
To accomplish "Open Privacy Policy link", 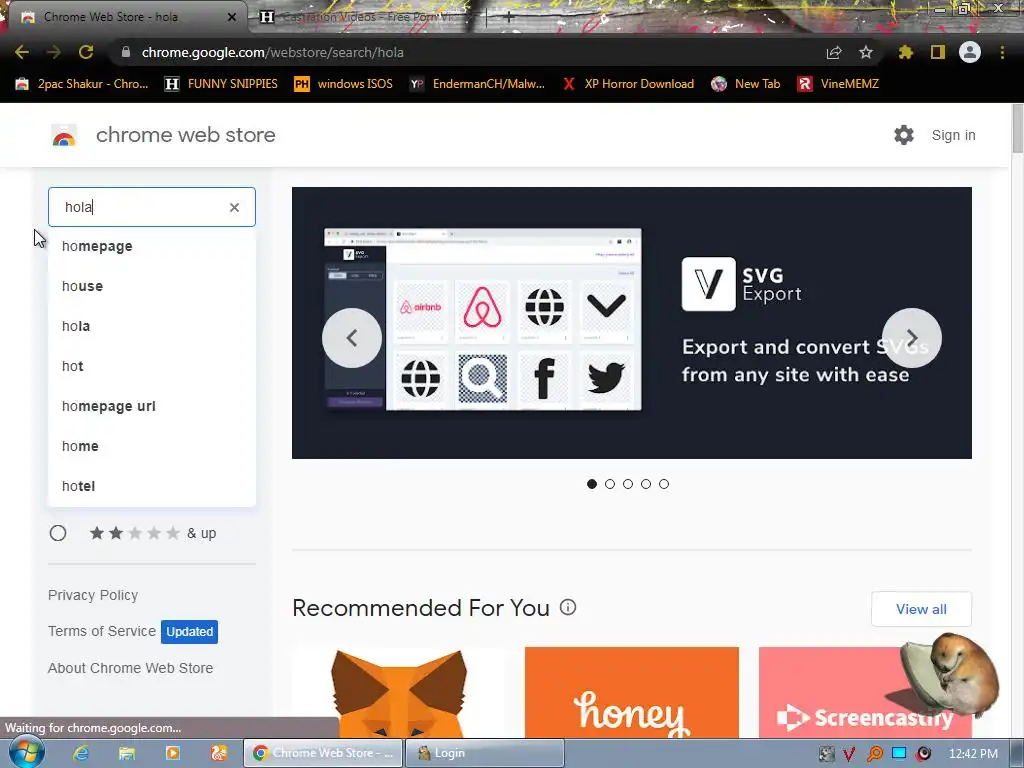I will (93, 595).
